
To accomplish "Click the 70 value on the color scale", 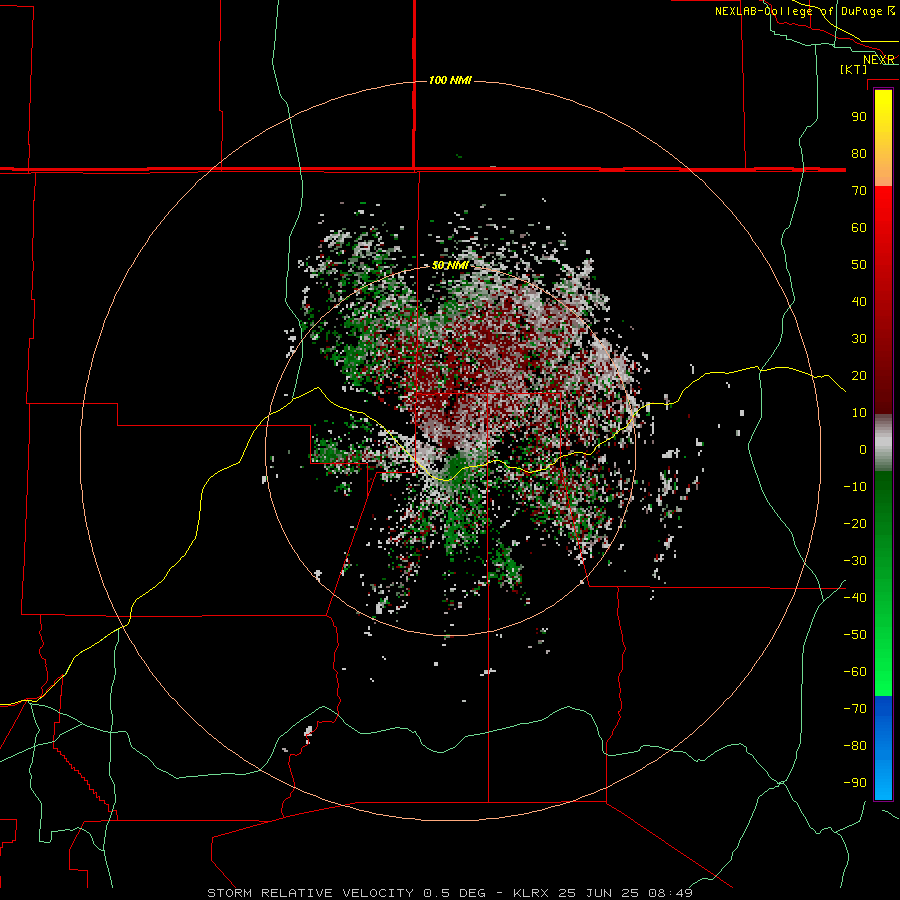I will 859,191.
